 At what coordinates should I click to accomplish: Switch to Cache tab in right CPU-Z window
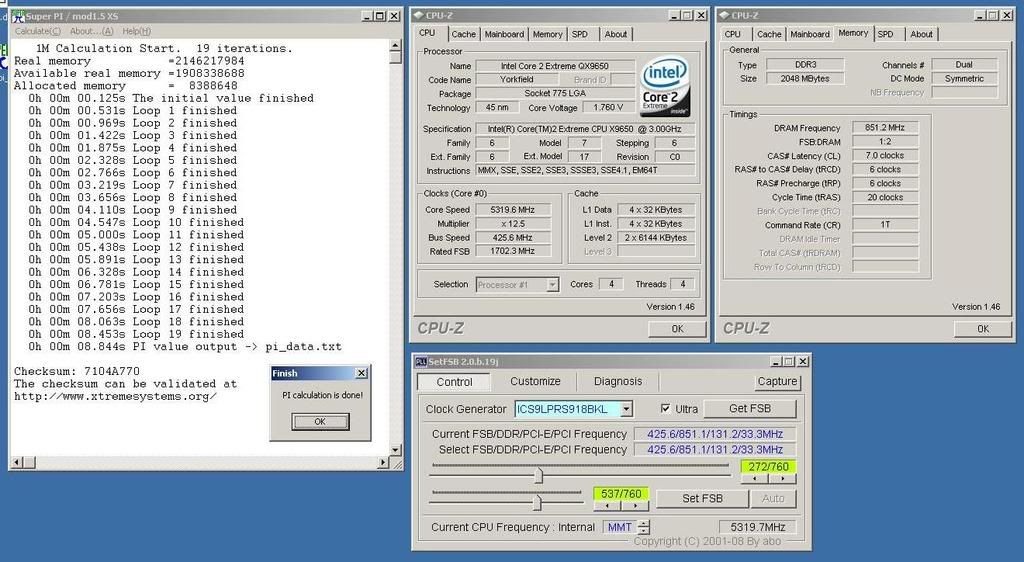click(x=769, y=34)
